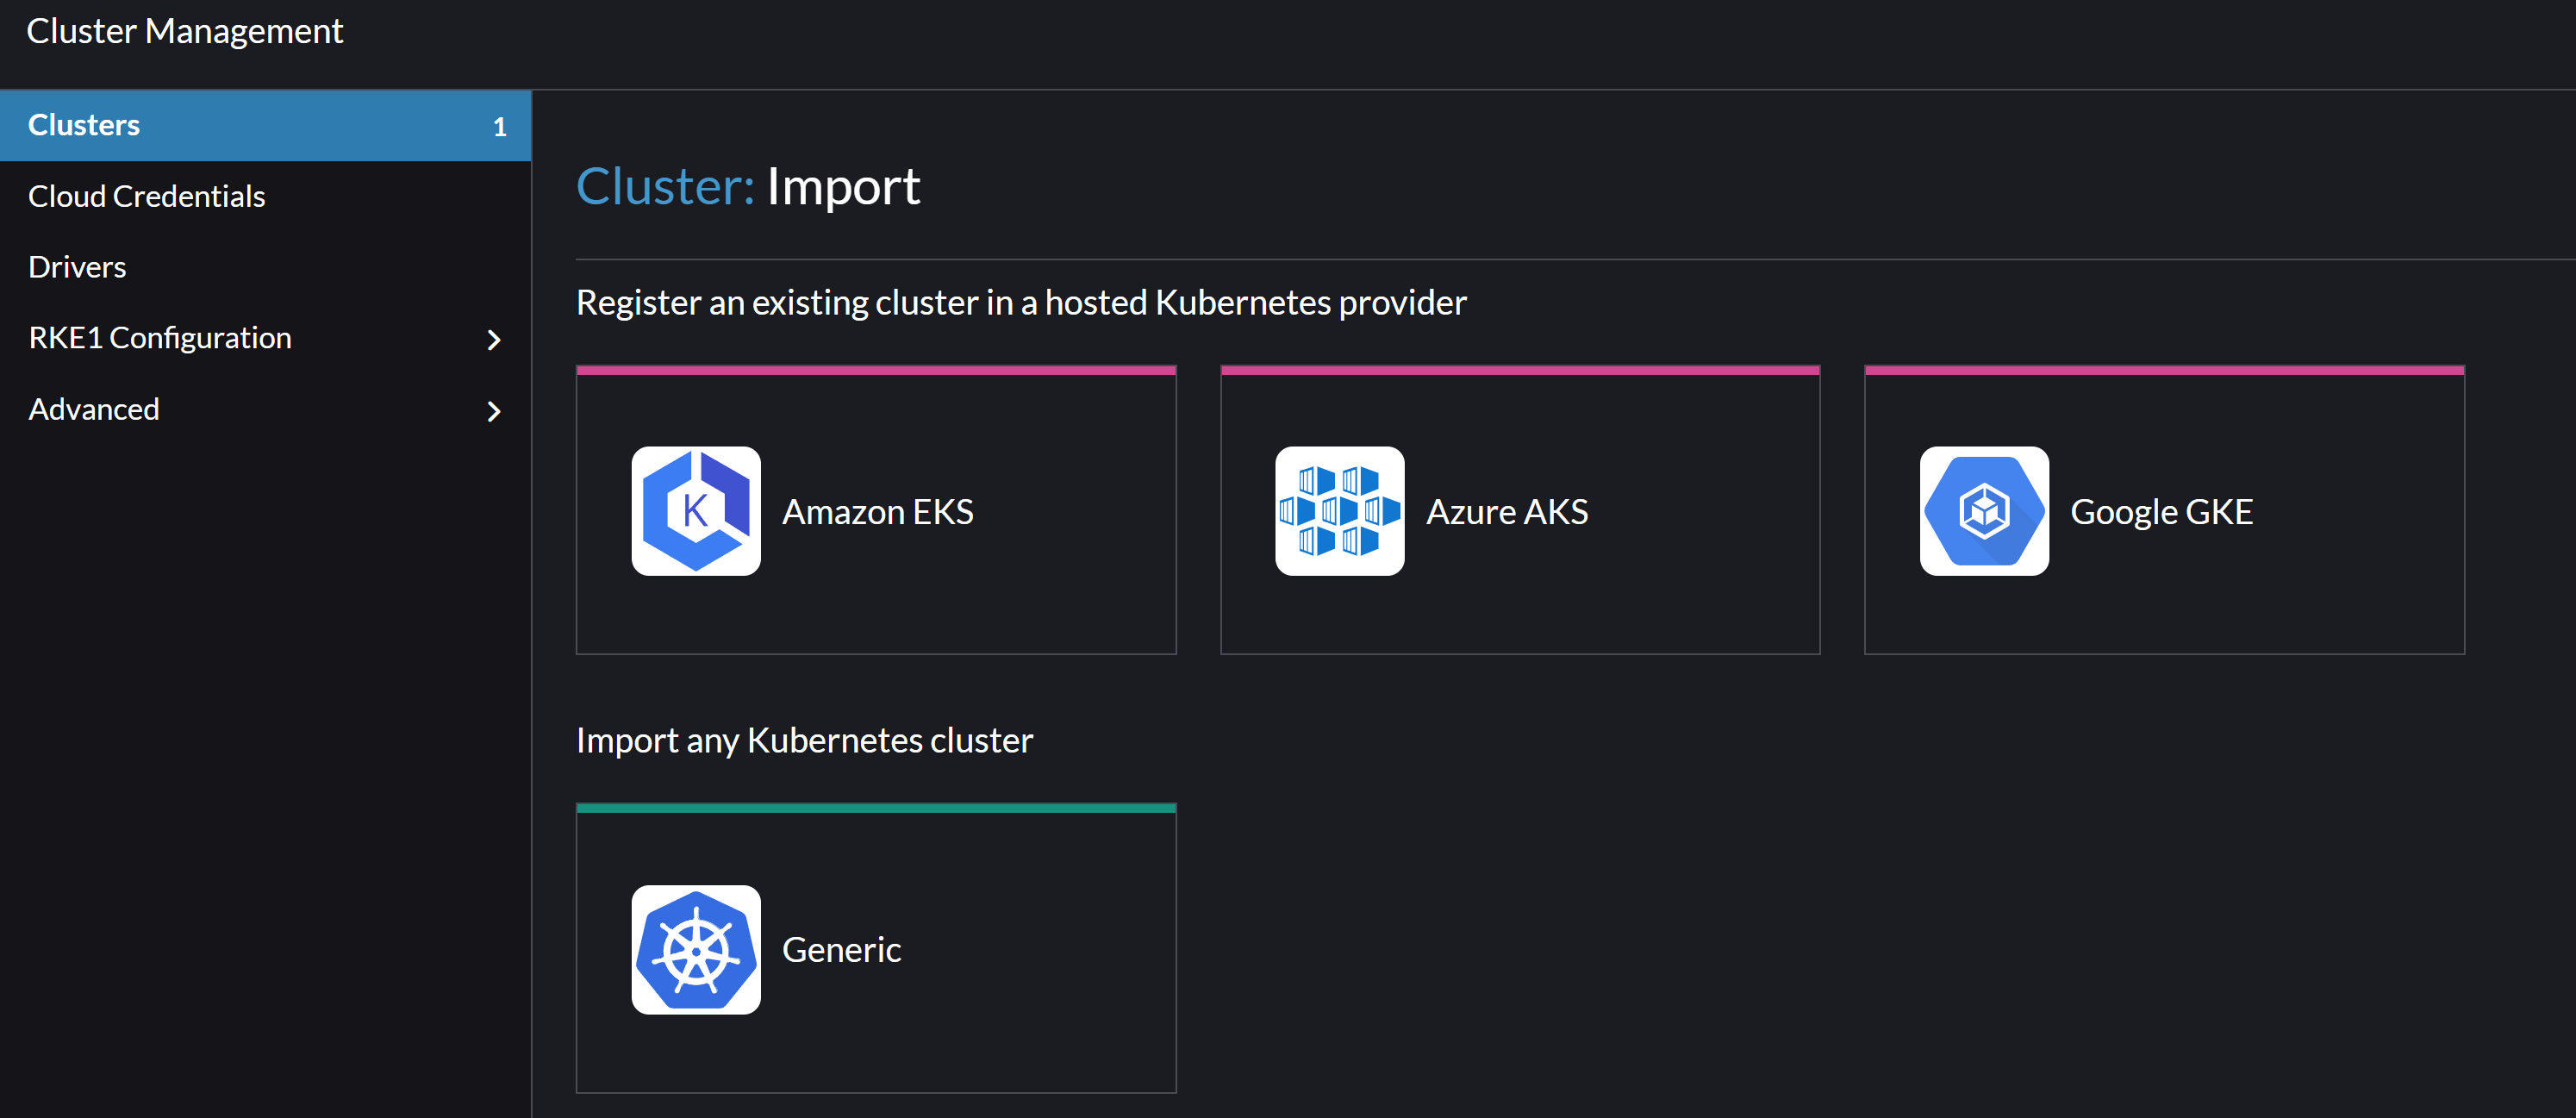Choose the Google GKE text label
2576x1118 pixels.
2161,512
